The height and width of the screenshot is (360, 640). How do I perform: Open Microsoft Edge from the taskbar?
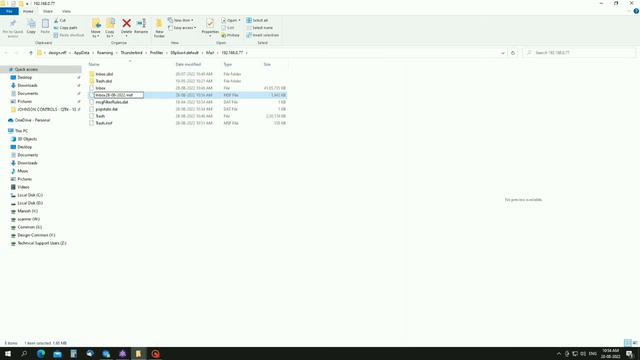[x=41, y=353]
